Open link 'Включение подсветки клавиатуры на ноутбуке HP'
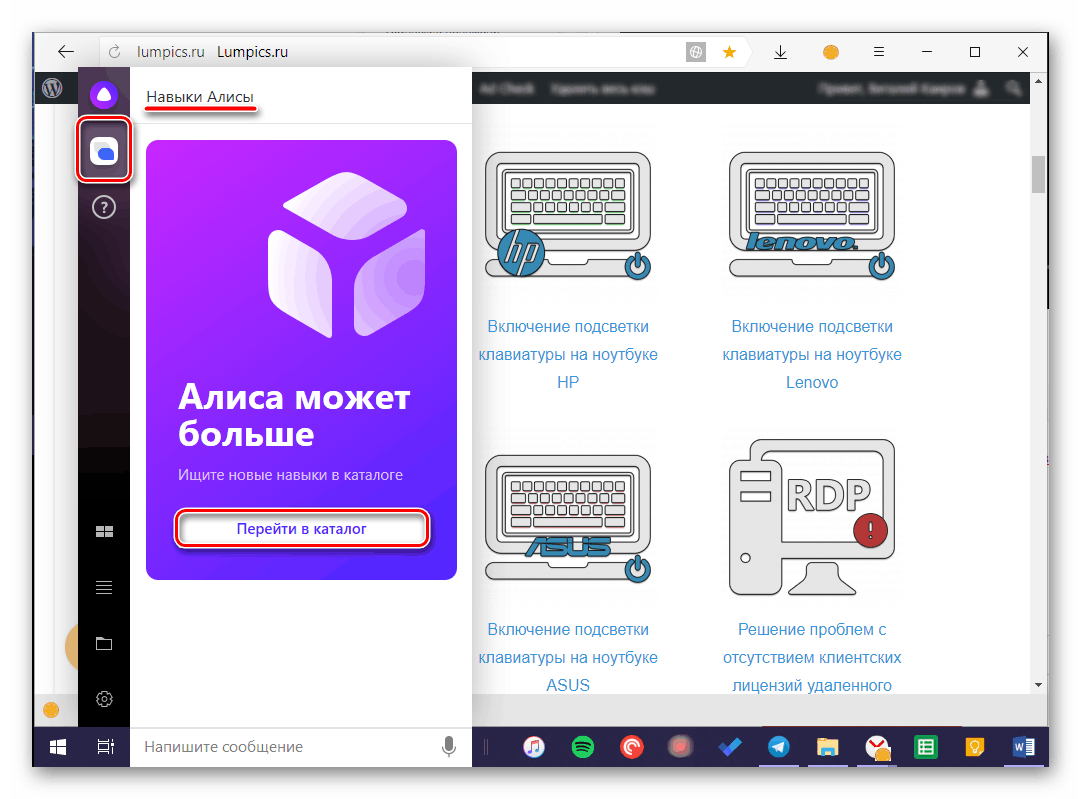 coord(568,354)
